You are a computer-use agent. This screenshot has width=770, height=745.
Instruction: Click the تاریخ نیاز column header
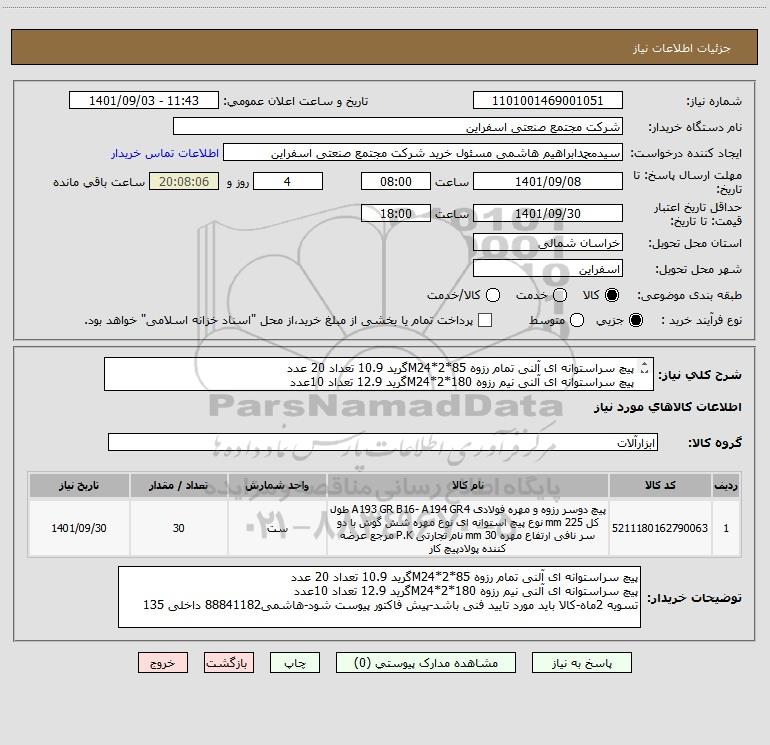[79, 485]
